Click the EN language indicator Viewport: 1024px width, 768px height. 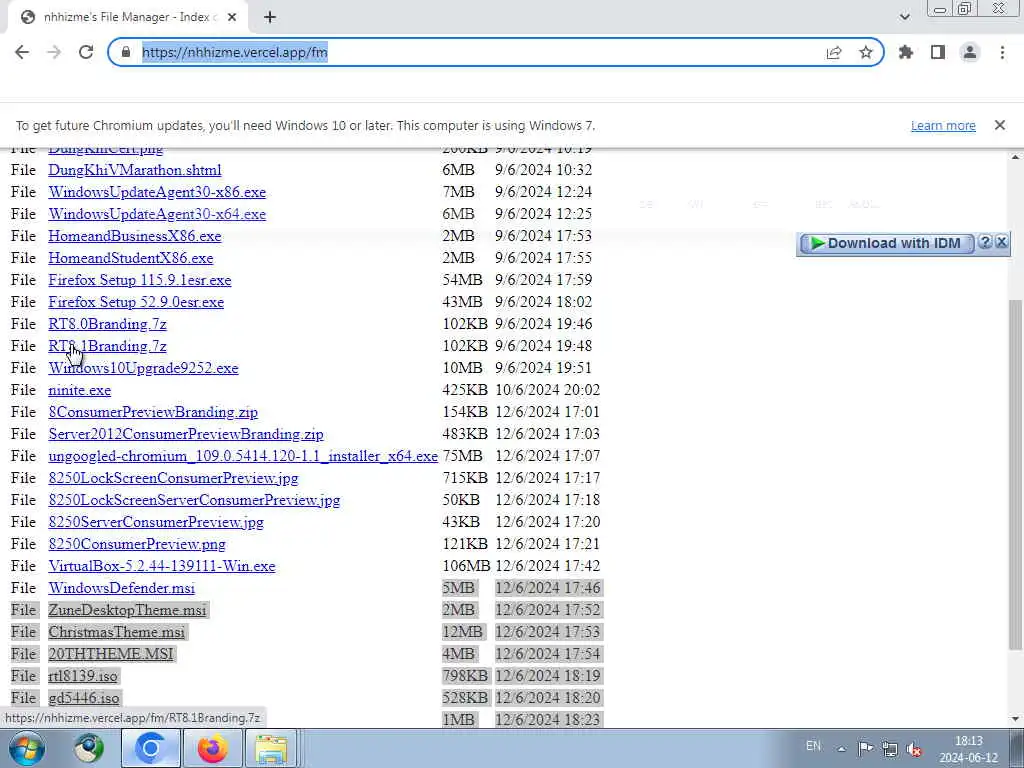tap(813, 746)
